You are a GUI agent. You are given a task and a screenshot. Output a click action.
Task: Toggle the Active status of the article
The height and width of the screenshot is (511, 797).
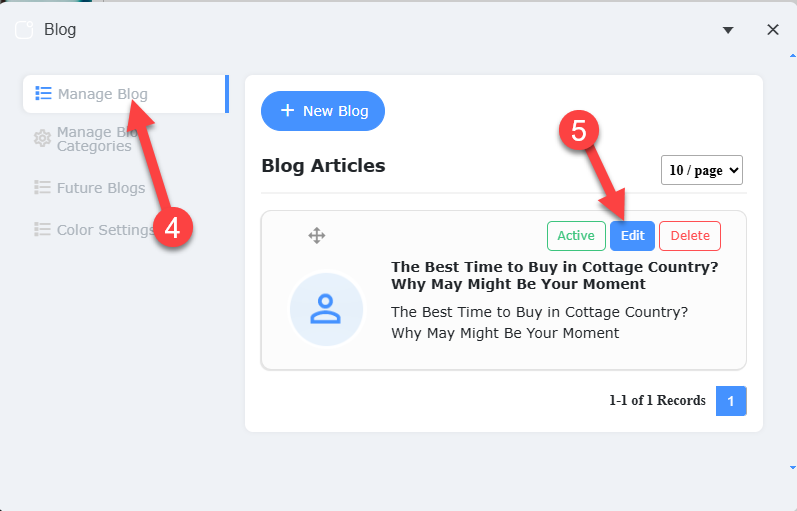pos(576,236)
